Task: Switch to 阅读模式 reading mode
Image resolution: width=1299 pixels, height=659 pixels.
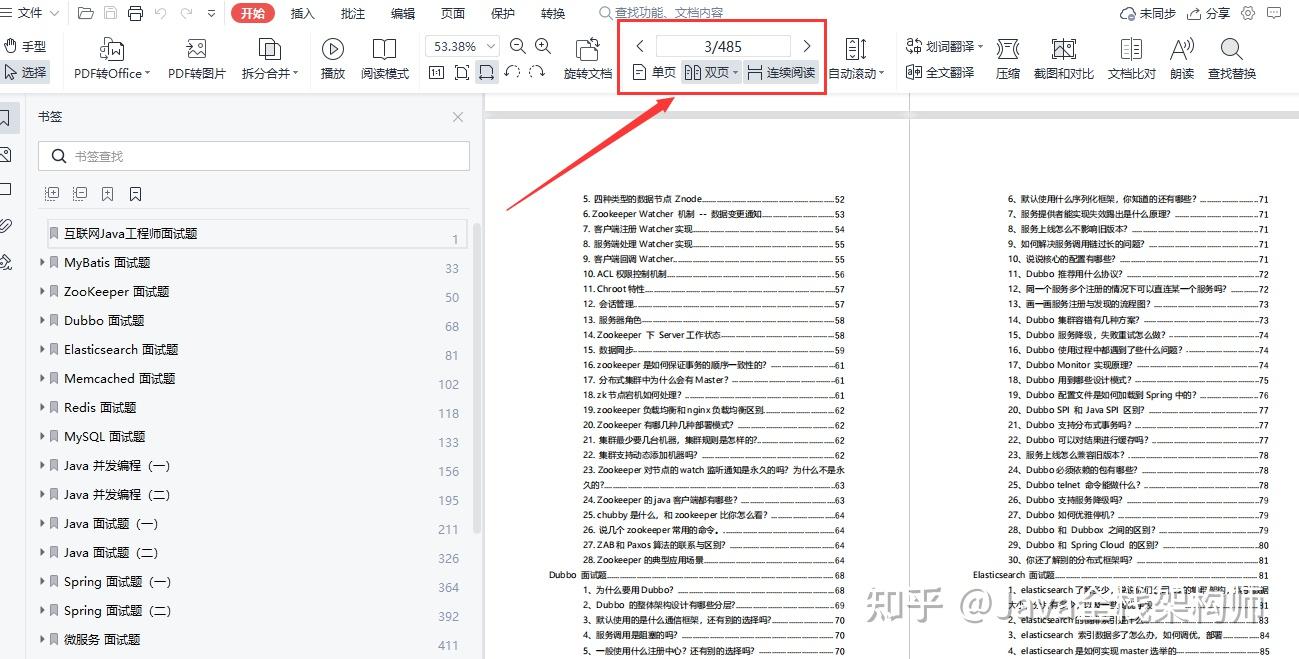Action: (x=385, y=59)
